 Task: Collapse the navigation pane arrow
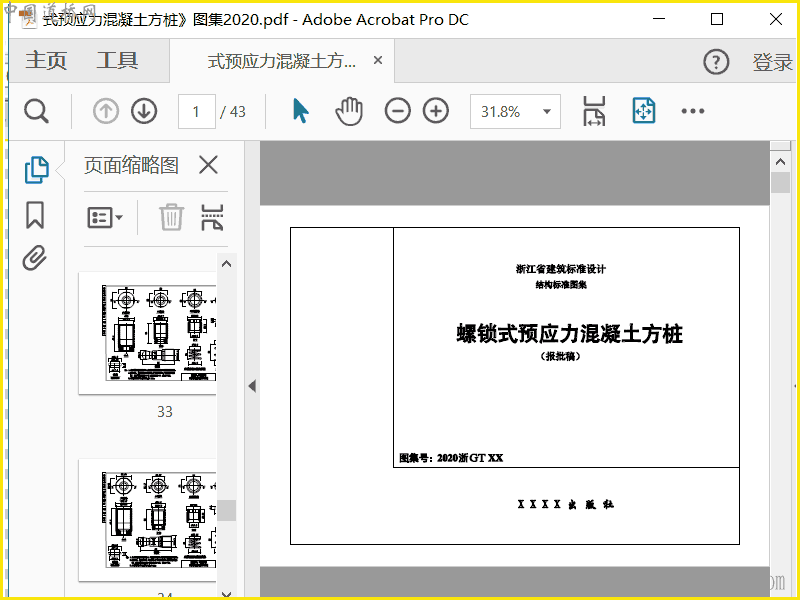click(x=252, y=386)
